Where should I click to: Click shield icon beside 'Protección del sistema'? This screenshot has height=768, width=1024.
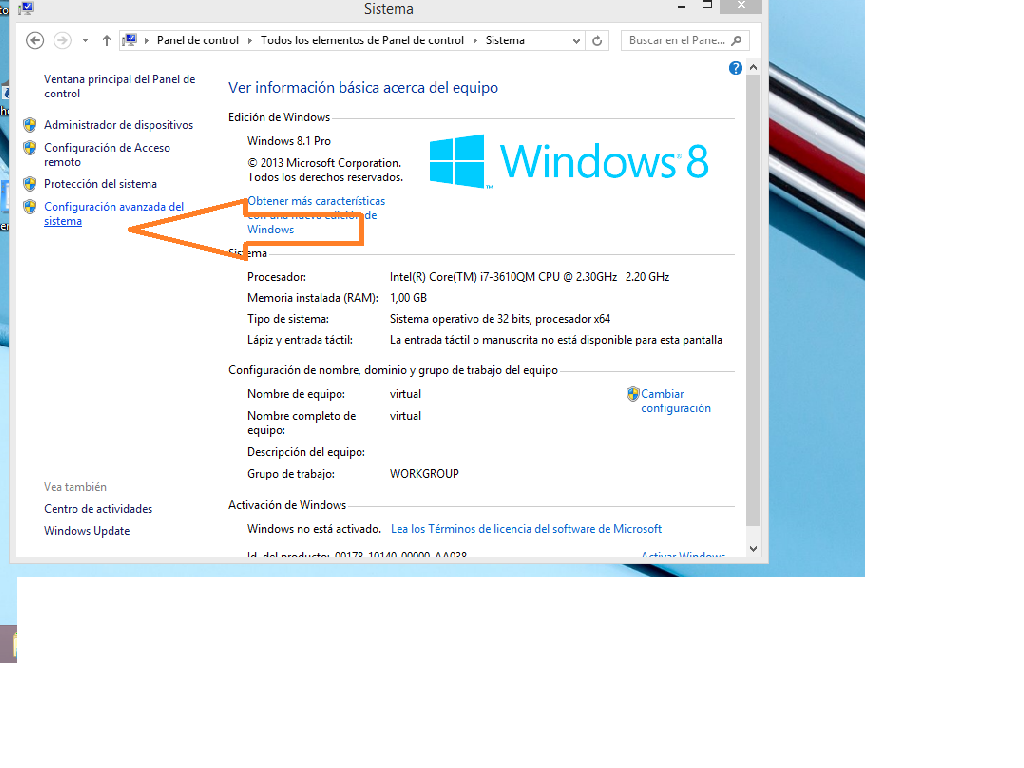(x=29, y=184)
